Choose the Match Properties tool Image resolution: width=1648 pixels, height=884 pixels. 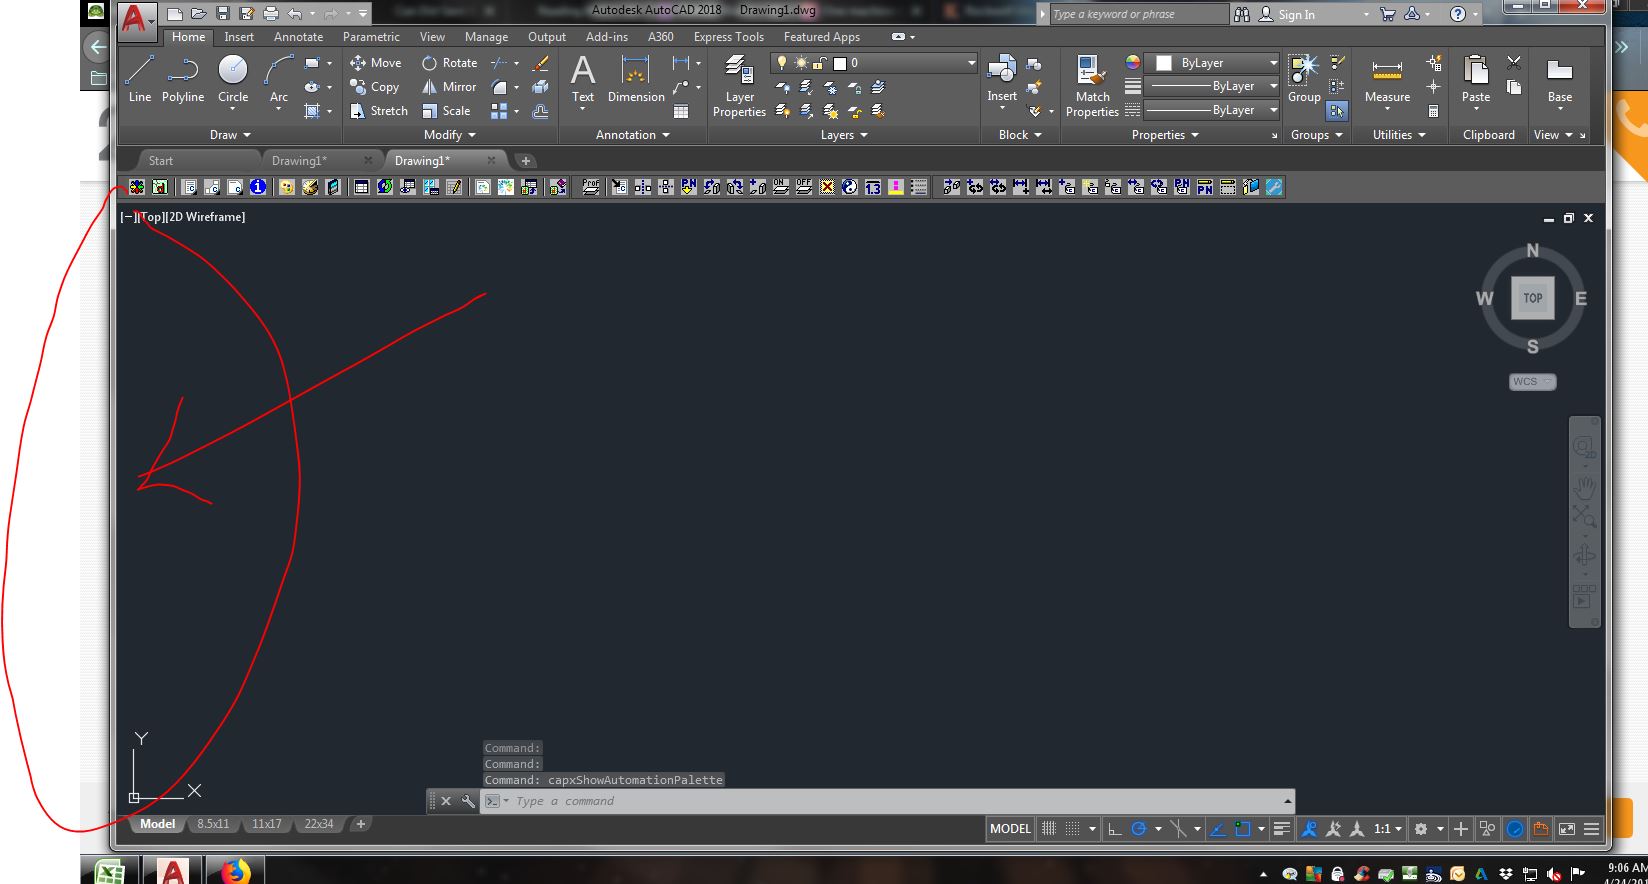coord(1092,87)
